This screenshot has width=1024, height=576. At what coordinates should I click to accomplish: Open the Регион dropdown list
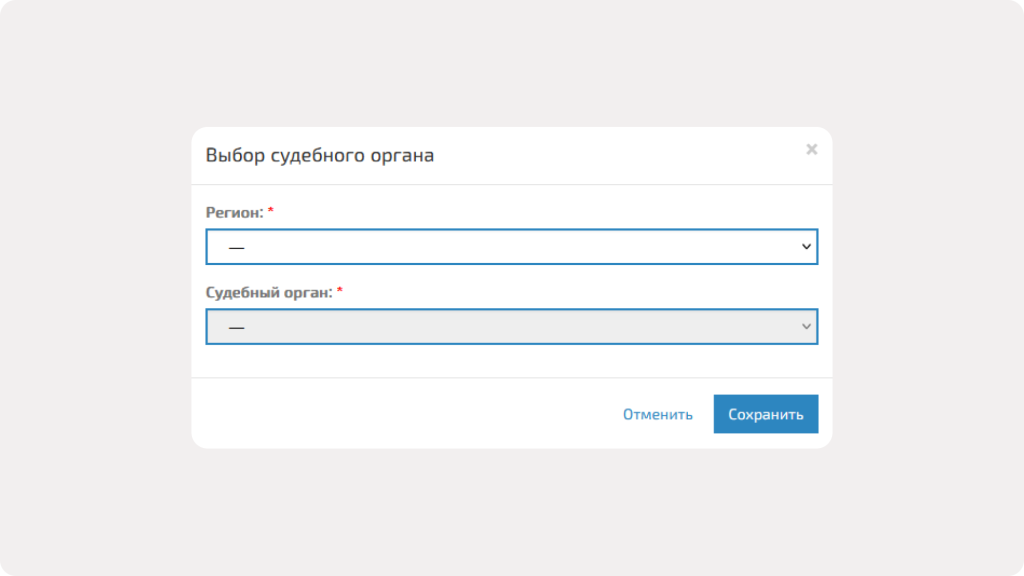click(511, 247)
